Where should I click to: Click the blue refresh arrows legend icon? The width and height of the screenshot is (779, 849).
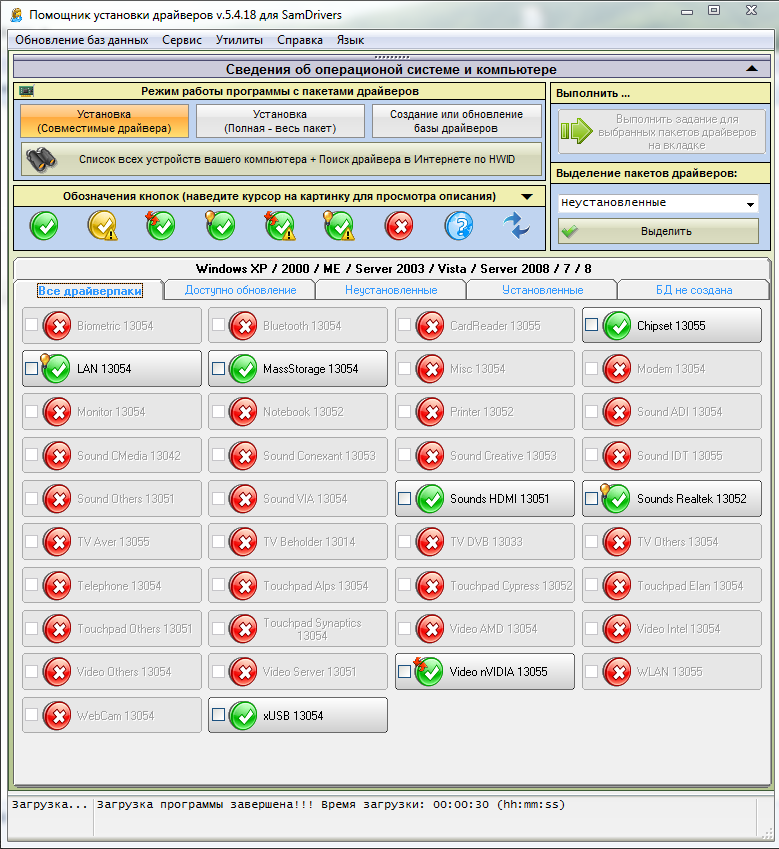coord(517,226)
